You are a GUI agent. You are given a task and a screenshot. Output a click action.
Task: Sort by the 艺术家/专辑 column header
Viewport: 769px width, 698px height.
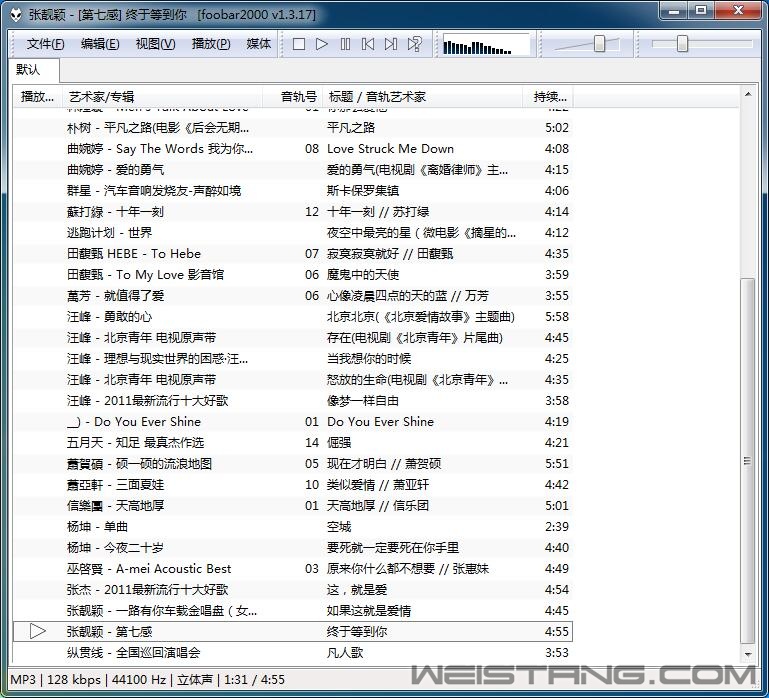coord(162,97)
